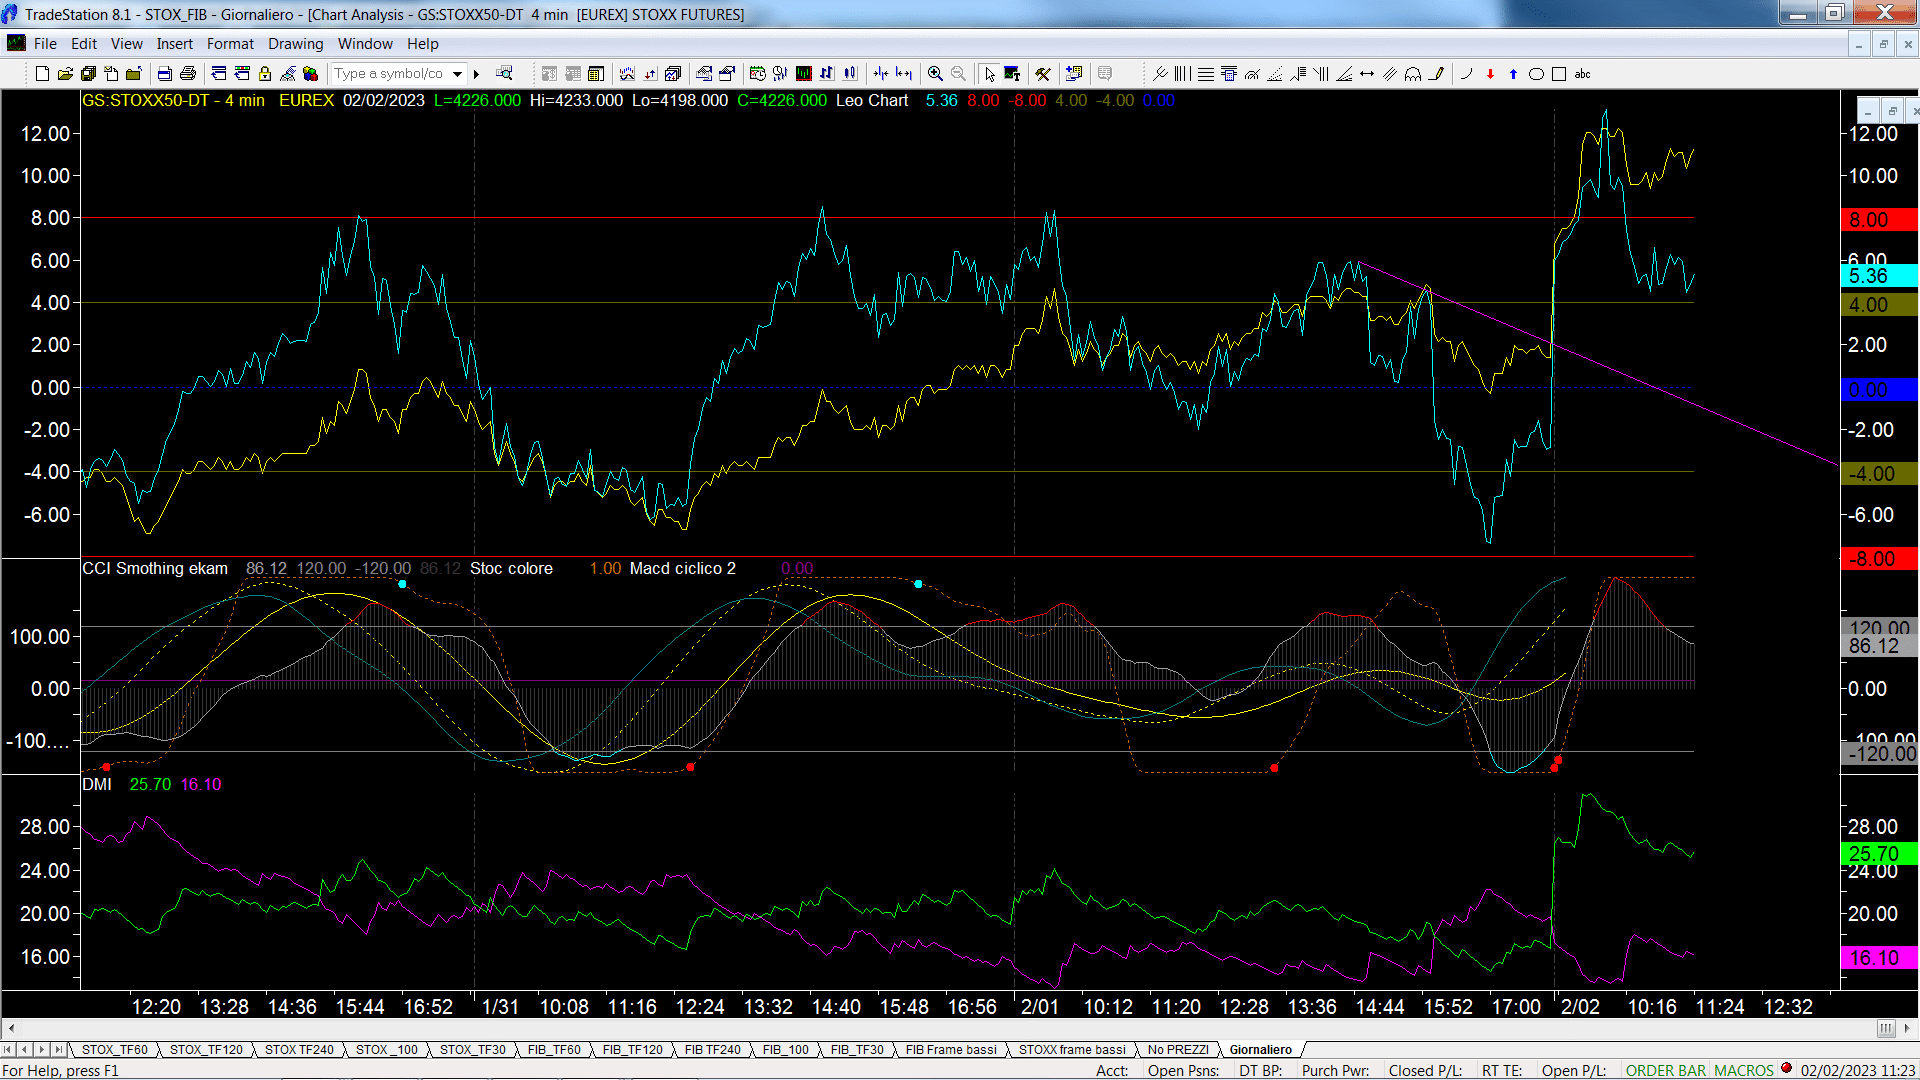Viewport: 1920px width, 1080px height.
Task: Switch to the FIB_TF60 tab
Action: (x=554, y=1049)
